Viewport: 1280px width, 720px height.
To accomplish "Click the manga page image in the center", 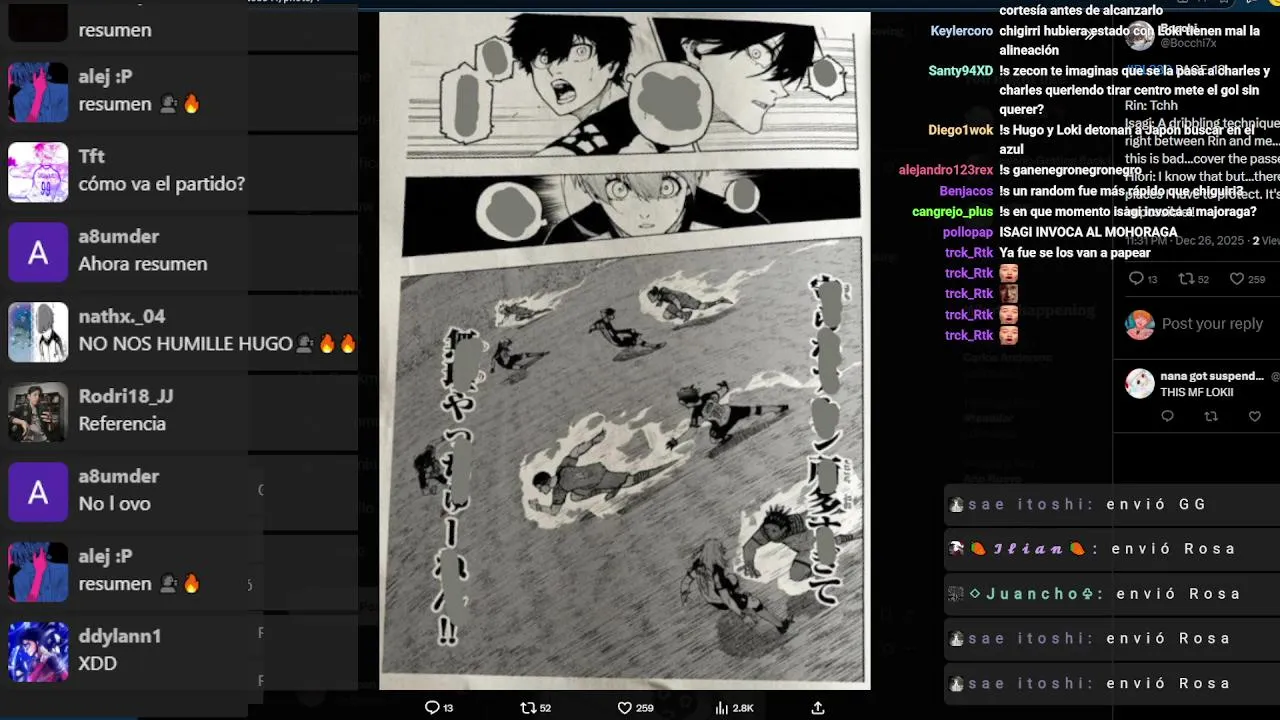I will pyautogui.click(x=625, y=350).
